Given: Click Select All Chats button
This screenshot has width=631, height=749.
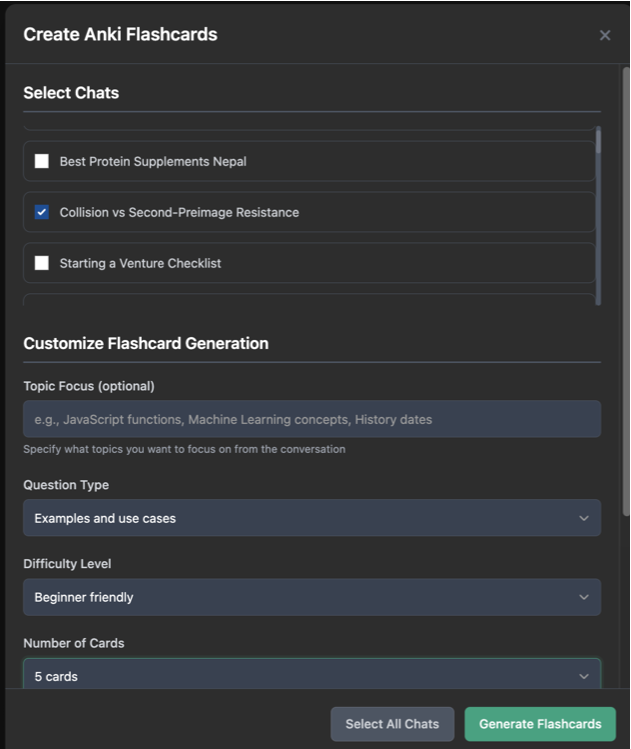Looking at the screenshot, I should (x=392, y=724).
